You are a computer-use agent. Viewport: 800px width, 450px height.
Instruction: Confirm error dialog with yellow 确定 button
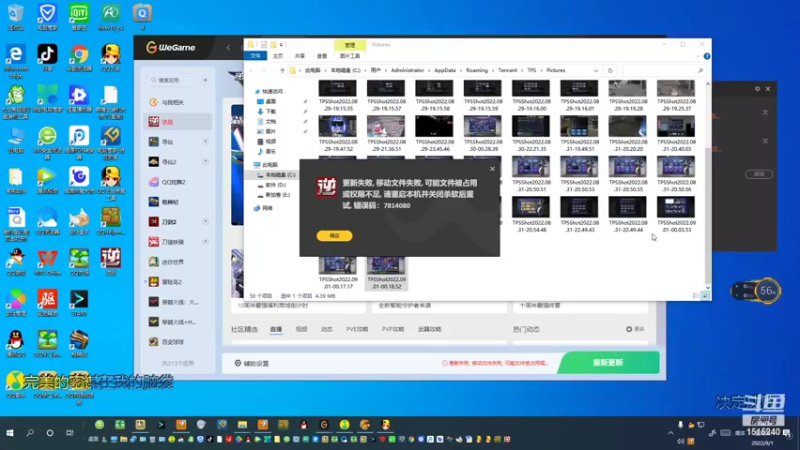[334, 236]
